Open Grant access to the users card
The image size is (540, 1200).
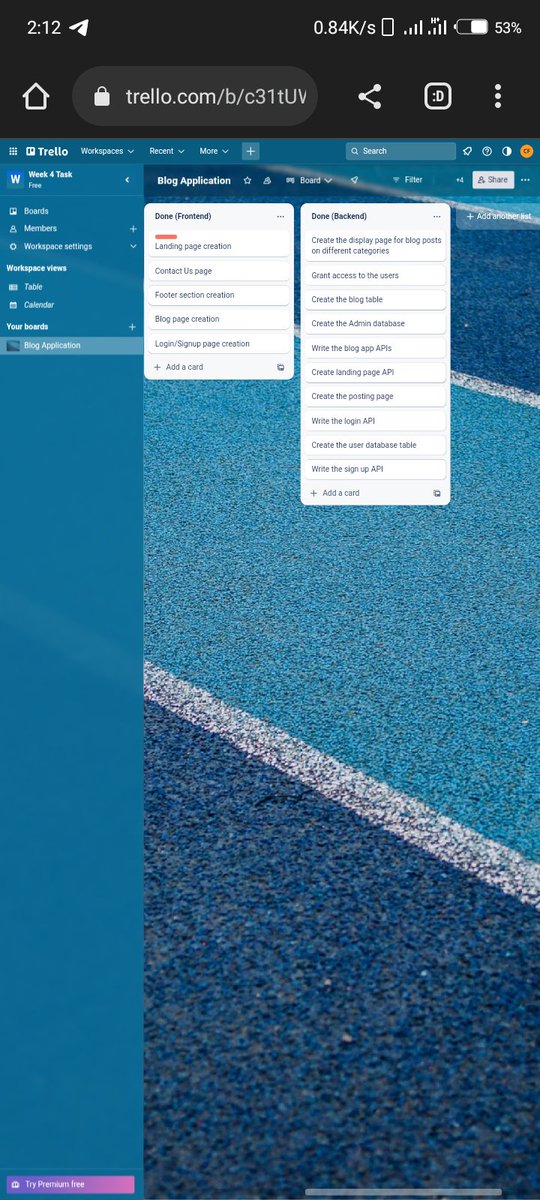[x=375, y=275]
